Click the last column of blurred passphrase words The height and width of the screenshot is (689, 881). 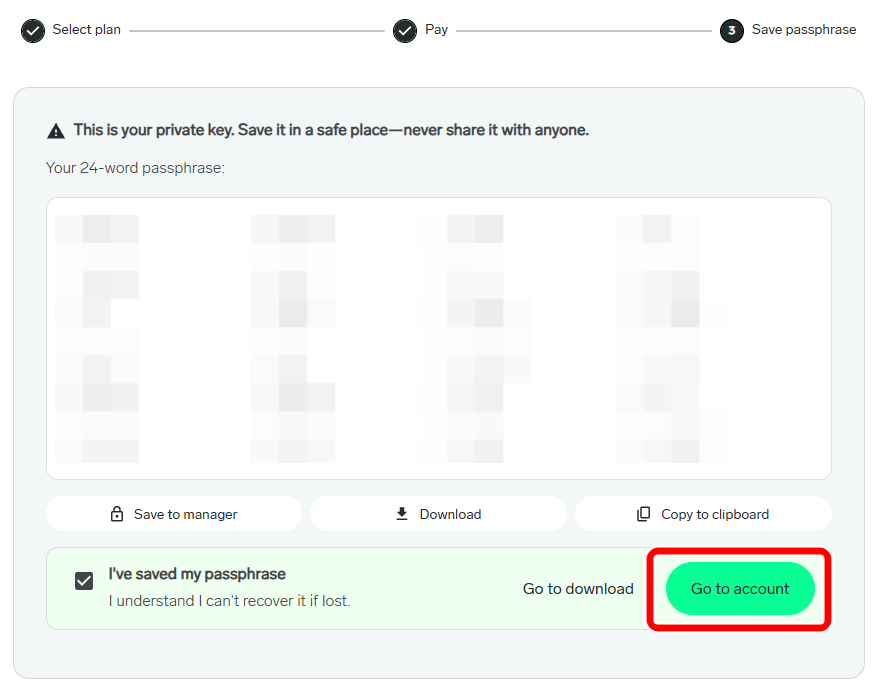(x=657, y=338)
